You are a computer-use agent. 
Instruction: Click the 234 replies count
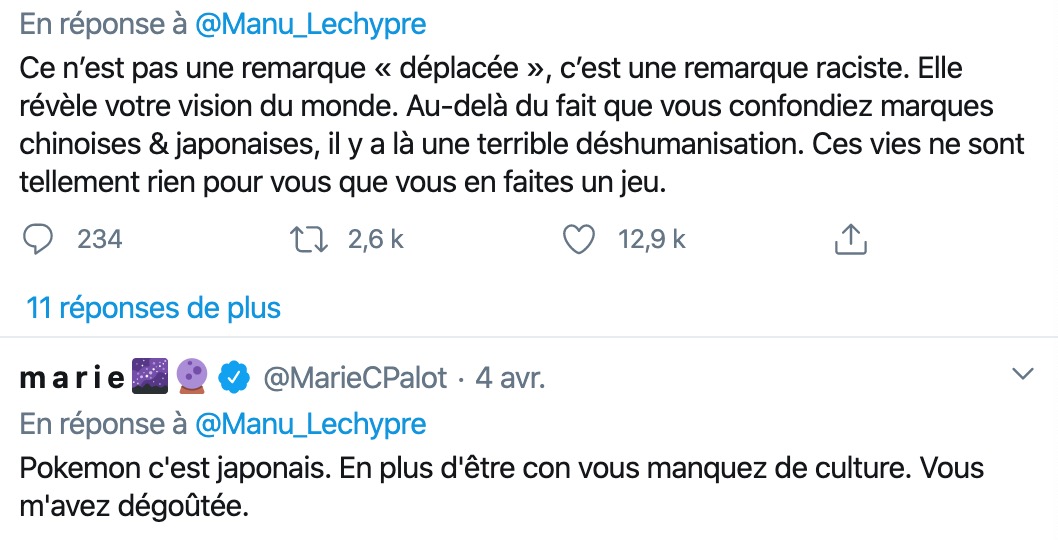pos(99,239)
